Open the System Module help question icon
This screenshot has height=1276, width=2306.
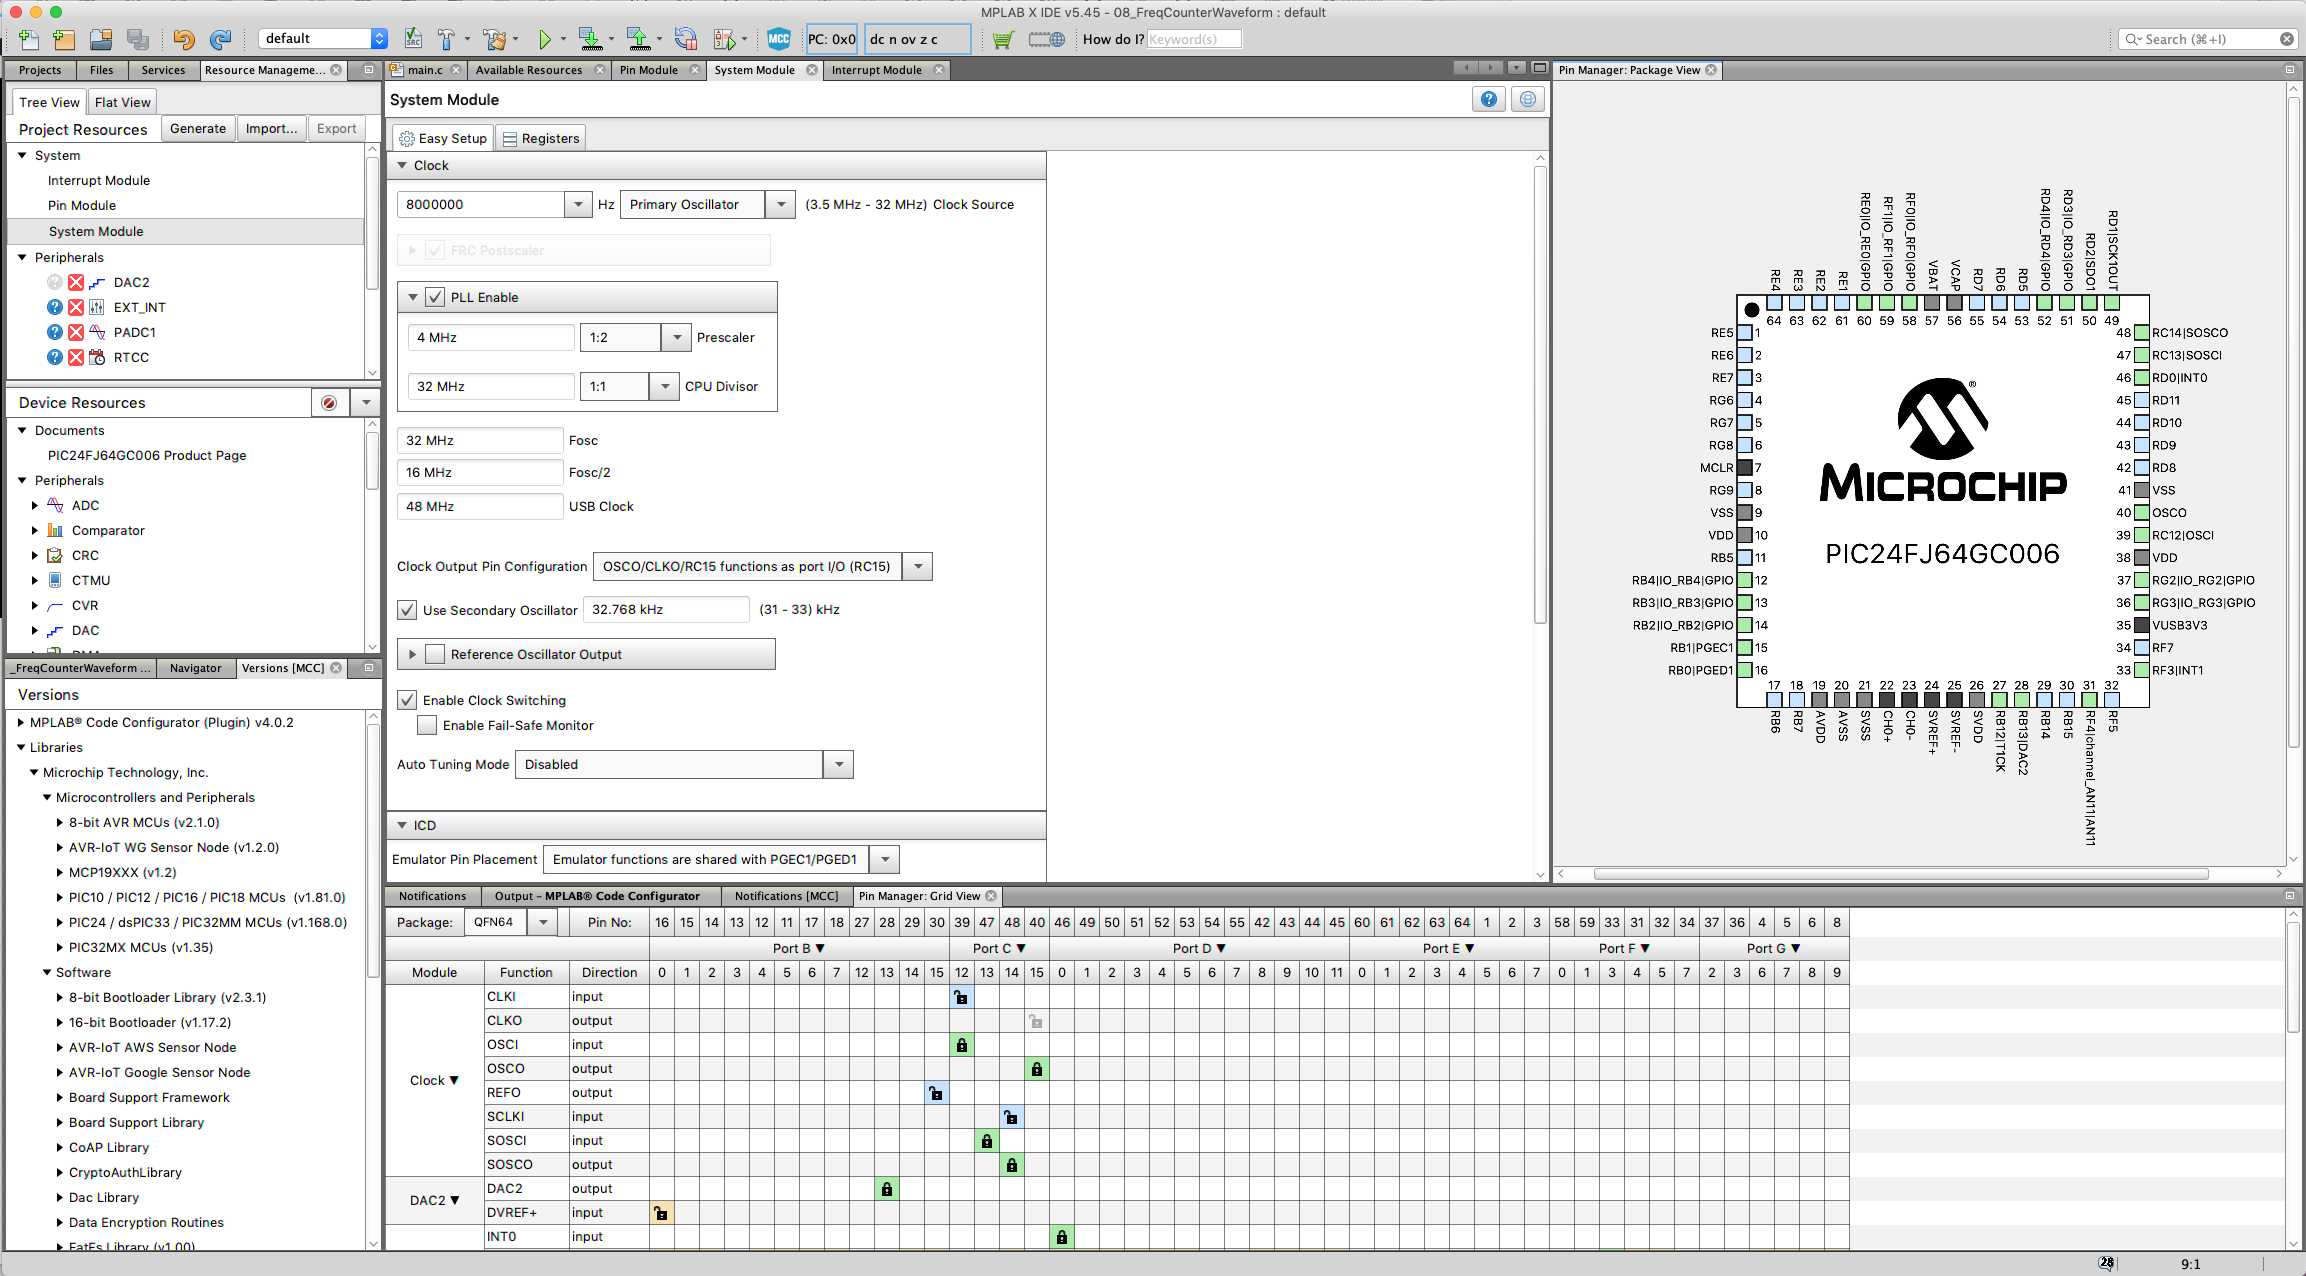click(x=1489, y=99)
